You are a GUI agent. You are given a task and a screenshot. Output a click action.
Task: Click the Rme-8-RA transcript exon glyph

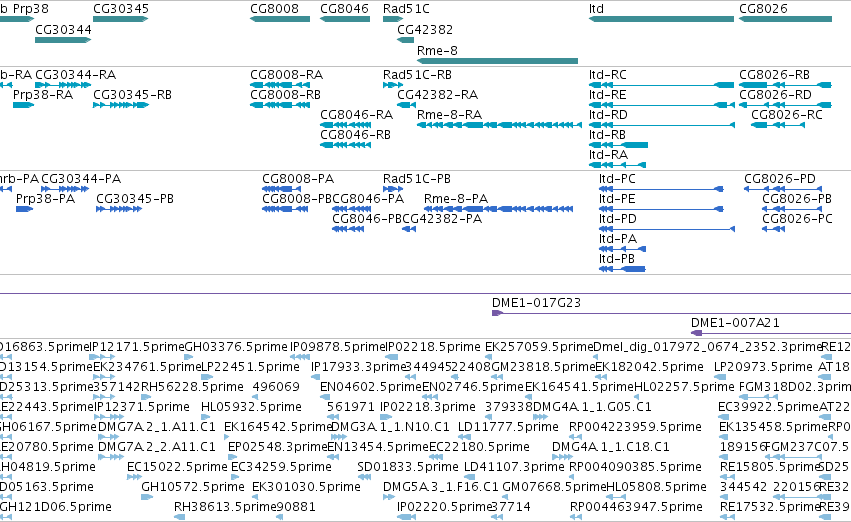pos(499,125)
